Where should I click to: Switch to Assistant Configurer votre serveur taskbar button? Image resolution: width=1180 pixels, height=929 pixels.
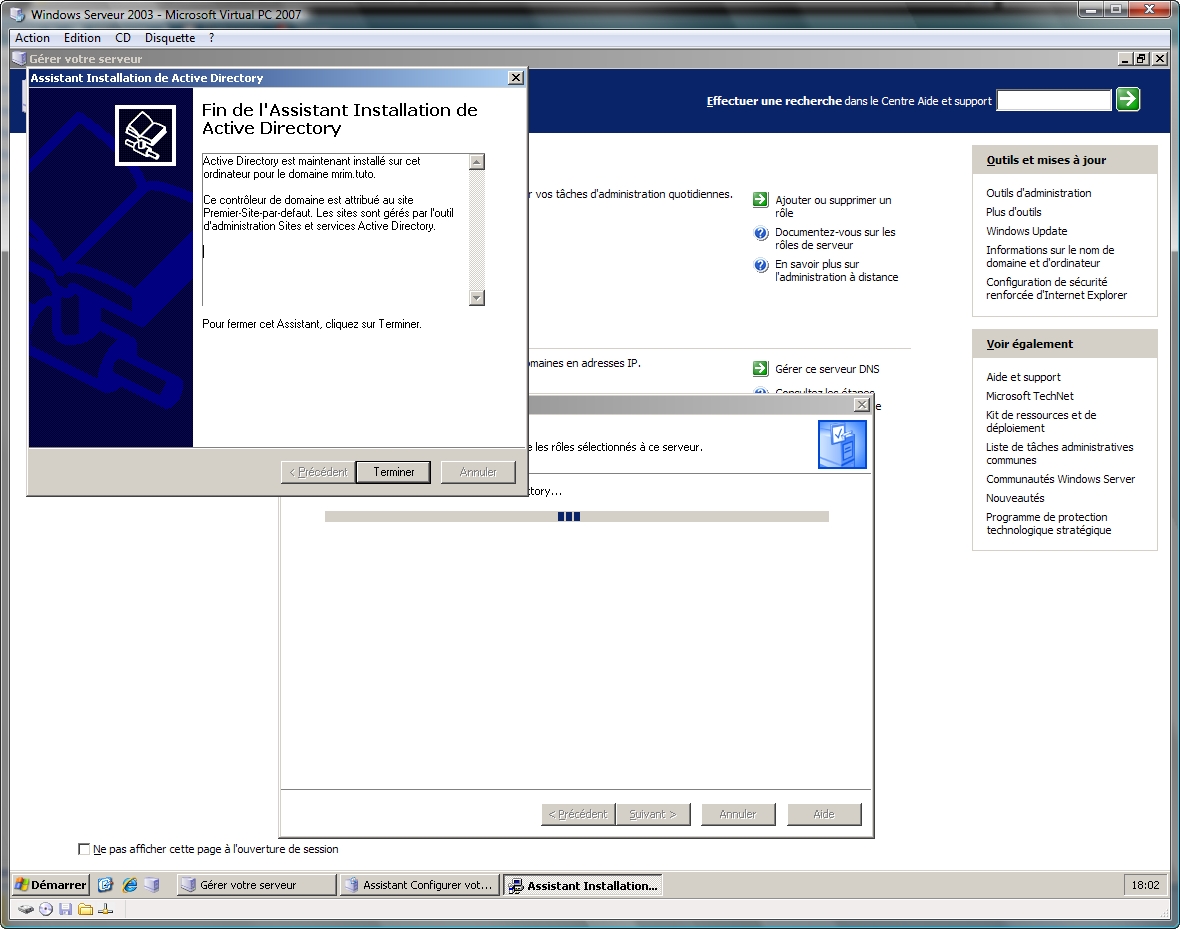coord(419,885)
